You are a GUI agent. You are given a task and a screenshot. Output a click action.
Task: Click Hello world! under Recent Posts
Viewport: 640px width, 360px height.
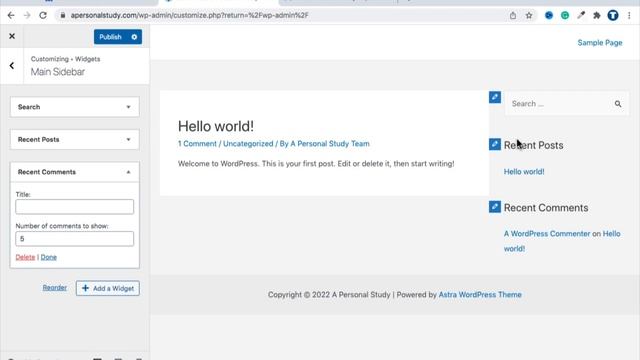click(524, 172)
